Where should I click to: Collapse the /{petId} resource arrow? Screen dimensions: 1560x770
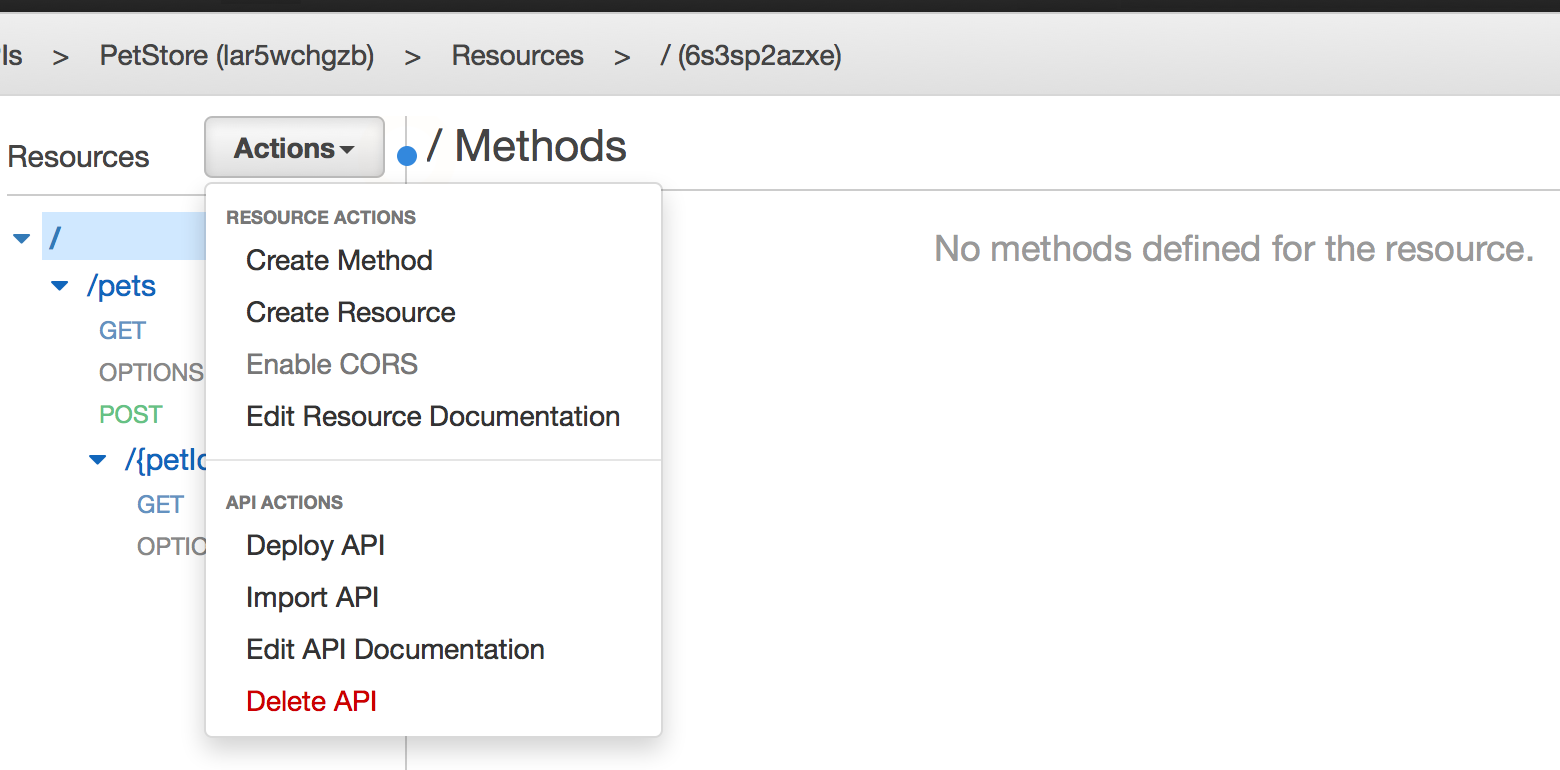98,460
